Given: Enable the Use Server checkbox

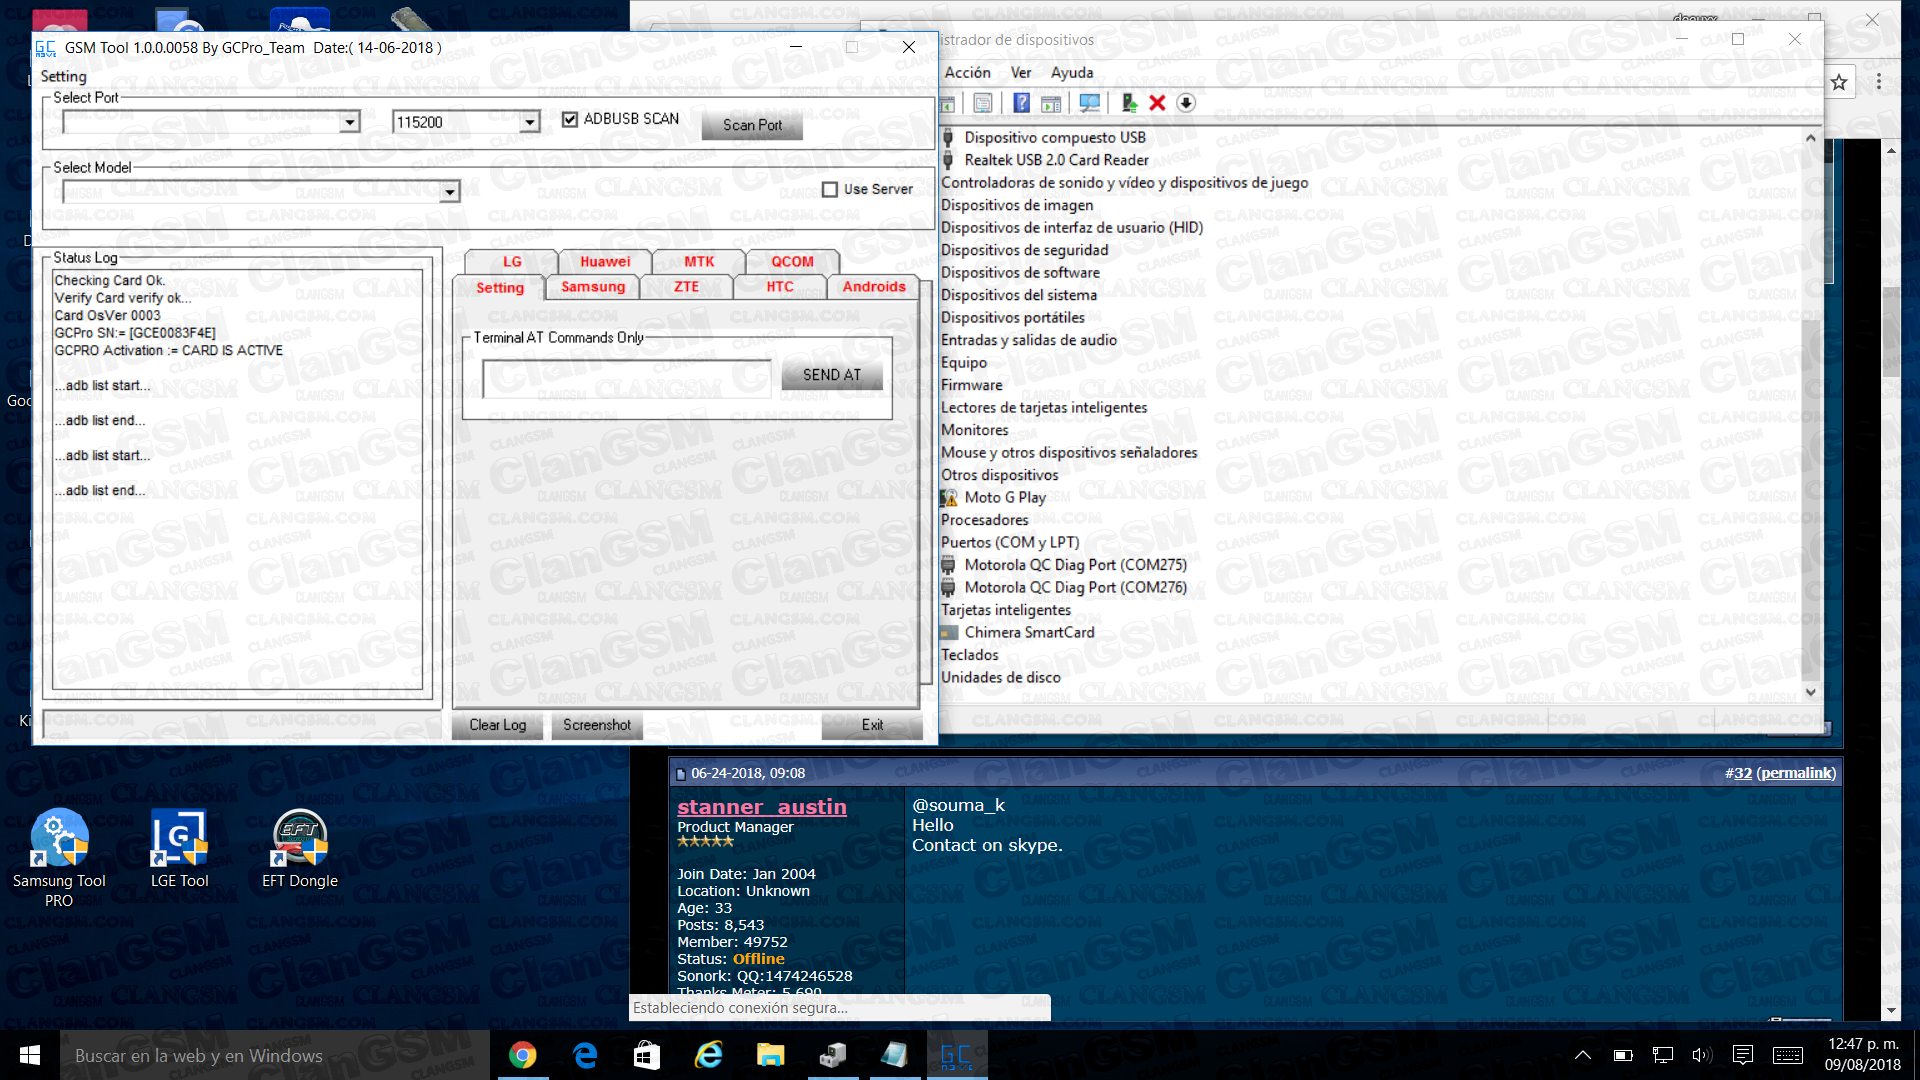Looking at the screenshot, I should (x=830, y=189).
